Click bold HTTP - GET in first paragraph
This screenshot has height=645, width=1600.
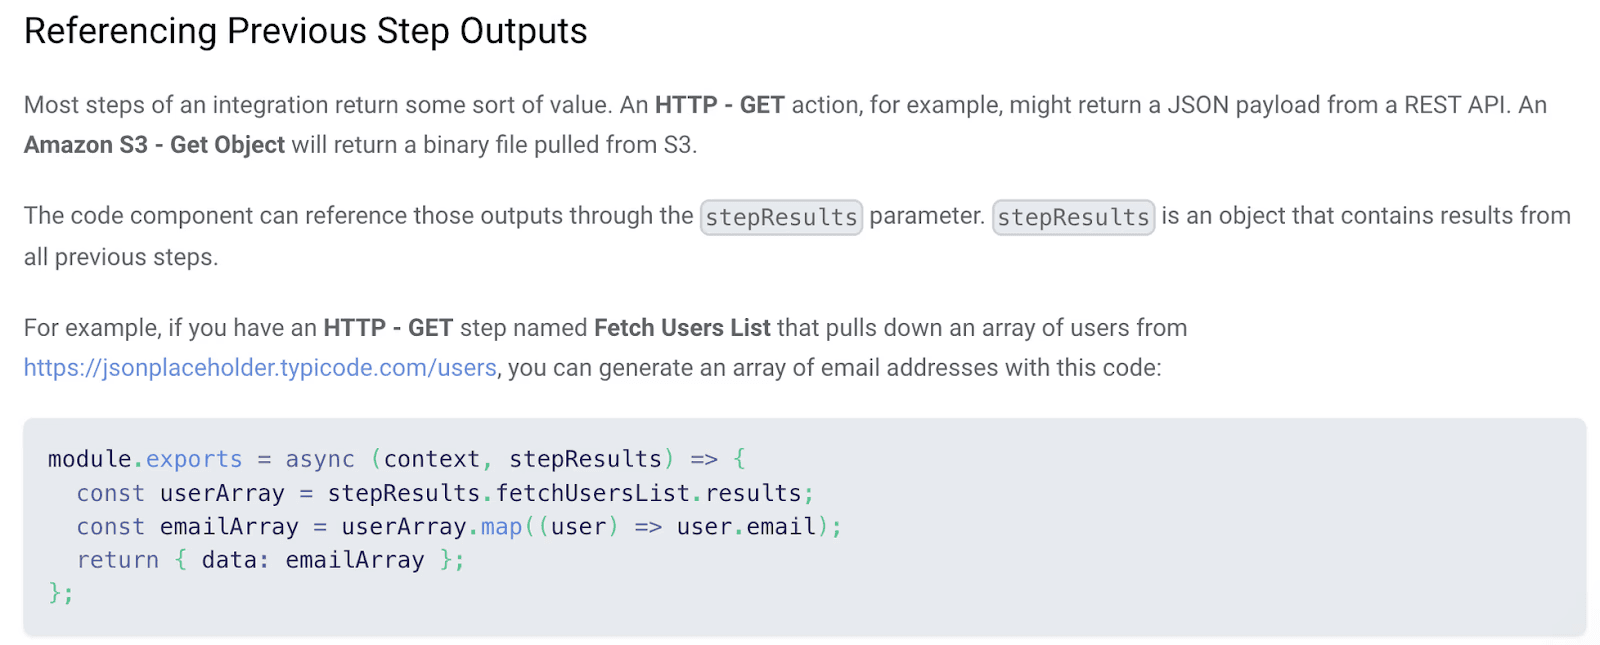[719, 105]
